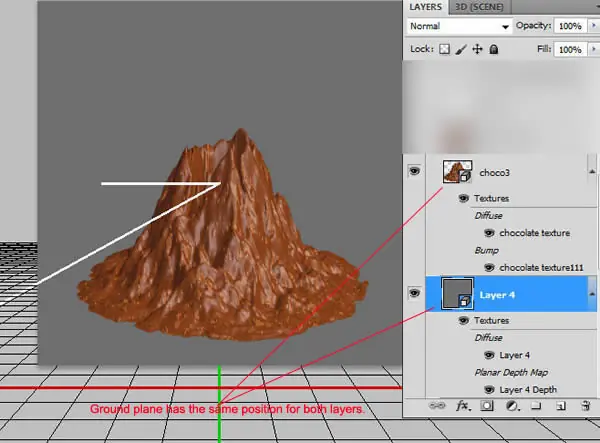Click the Layer 4 layer name

[497, 295]
